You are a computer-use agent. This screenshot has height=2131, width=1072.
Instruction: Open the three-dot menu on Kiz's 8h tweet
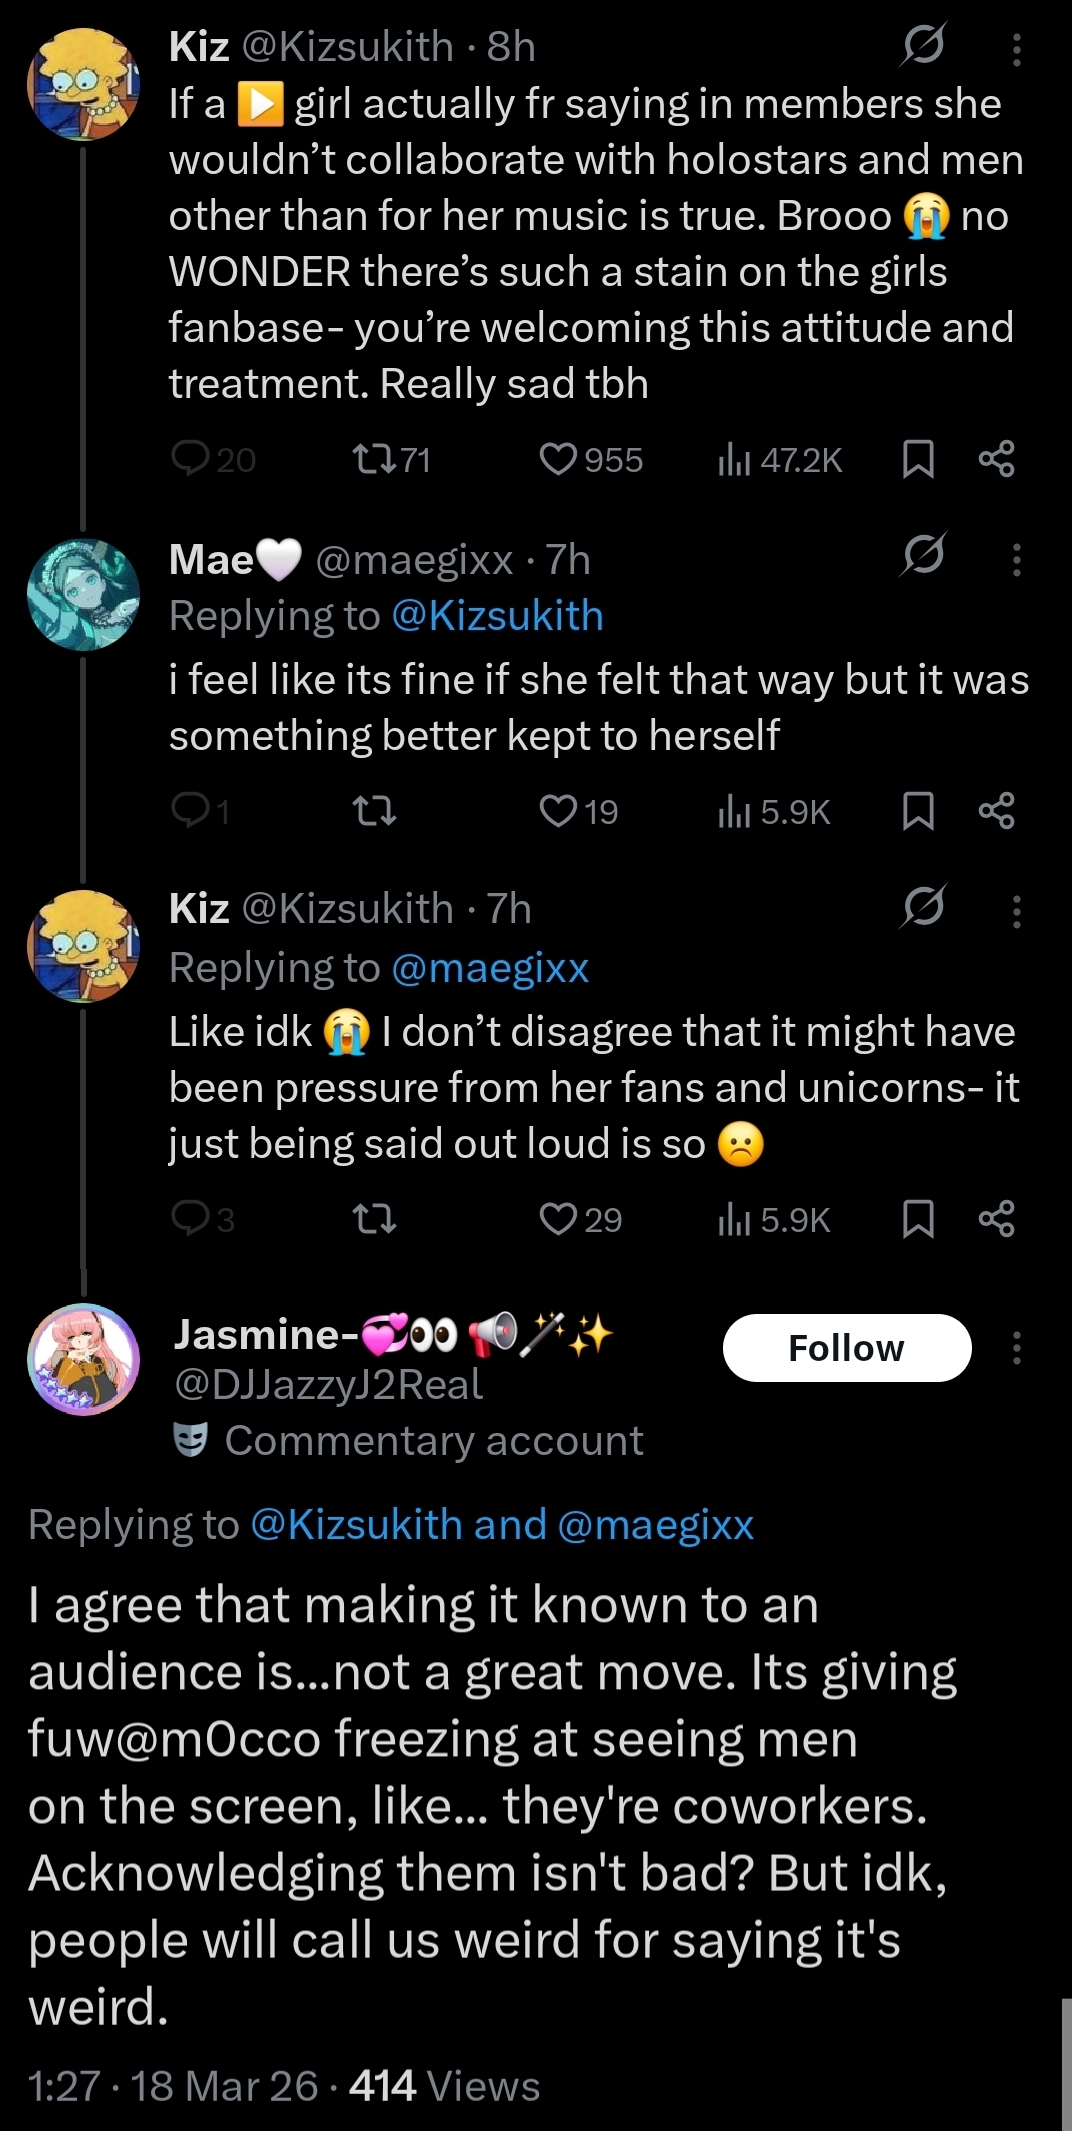point(1016,49)
